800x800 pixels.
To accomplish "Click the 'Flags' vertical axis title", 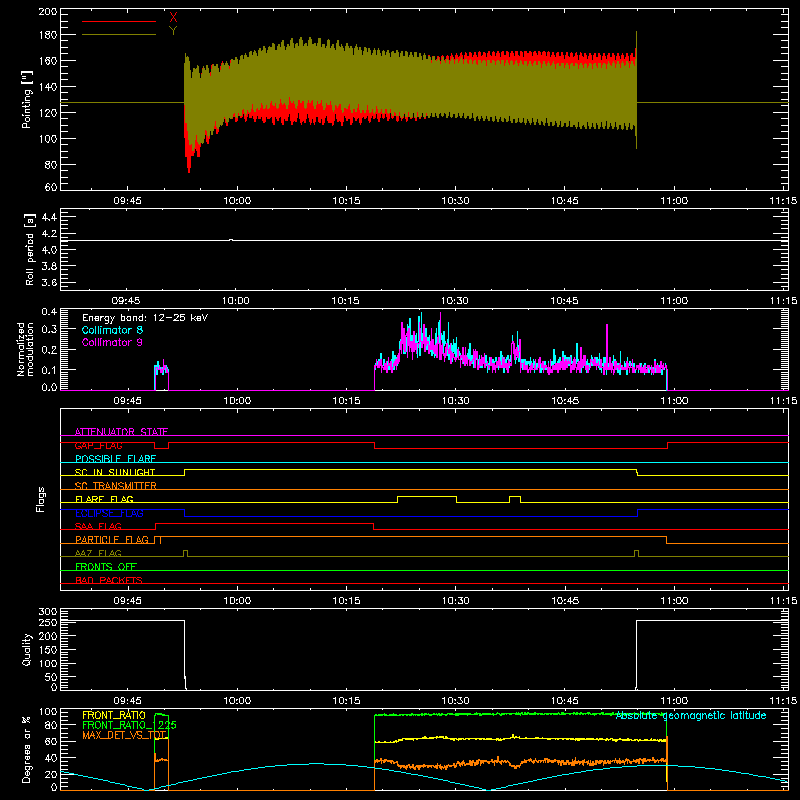I will point(40,499).
